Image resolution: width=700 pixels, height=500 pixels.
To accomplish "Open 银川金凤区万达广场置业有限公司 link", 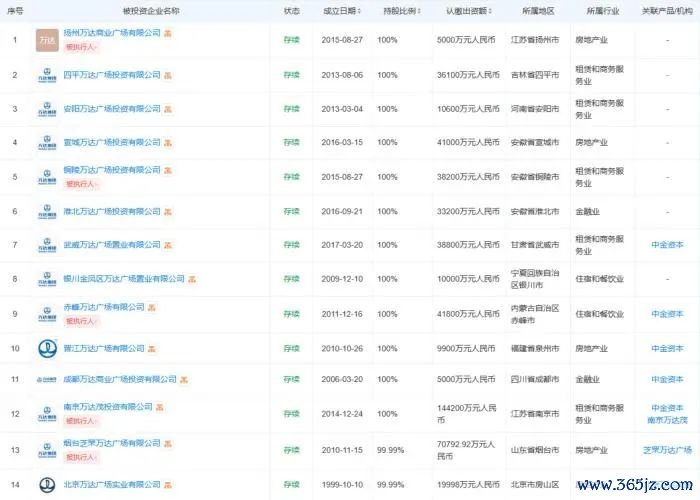I will click(x=124, y=279).
